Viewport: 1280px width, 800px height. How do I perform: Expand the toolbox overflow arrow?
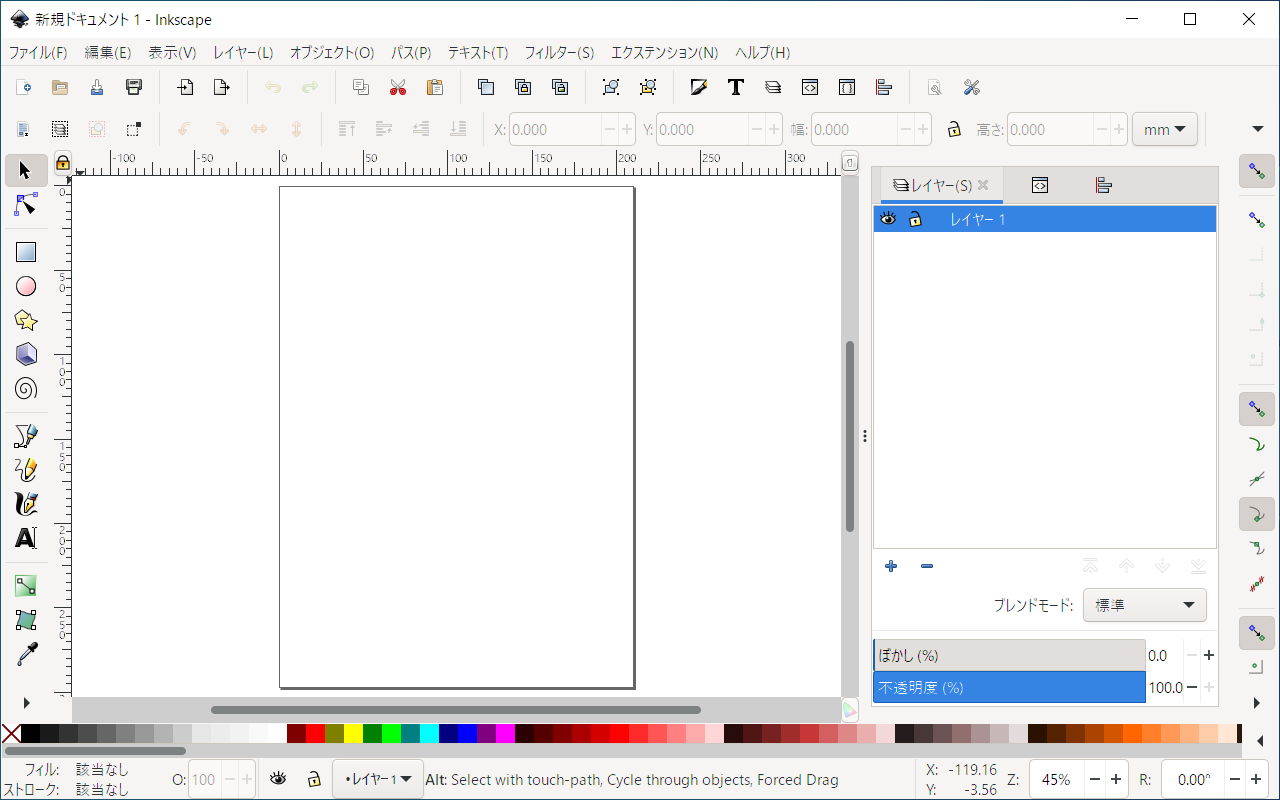26,702
